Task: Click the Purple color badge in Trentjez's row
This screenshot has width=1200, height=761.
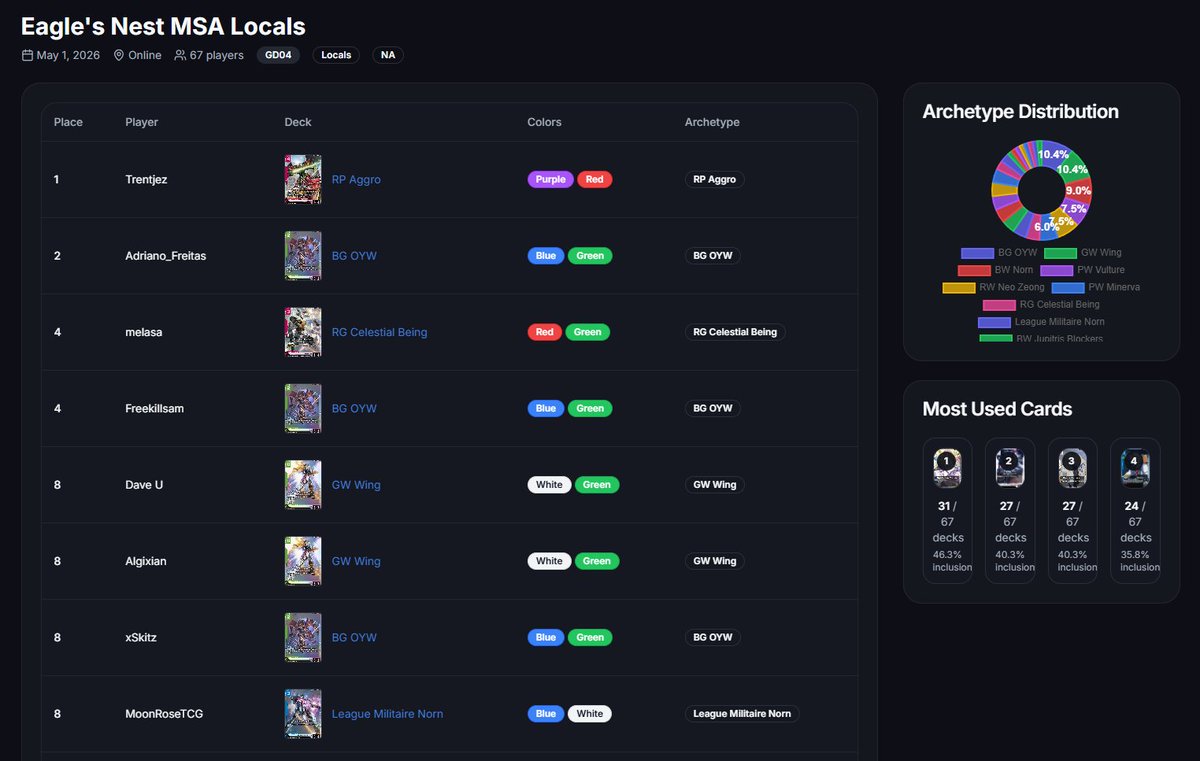Action: [x=550, y=180]
